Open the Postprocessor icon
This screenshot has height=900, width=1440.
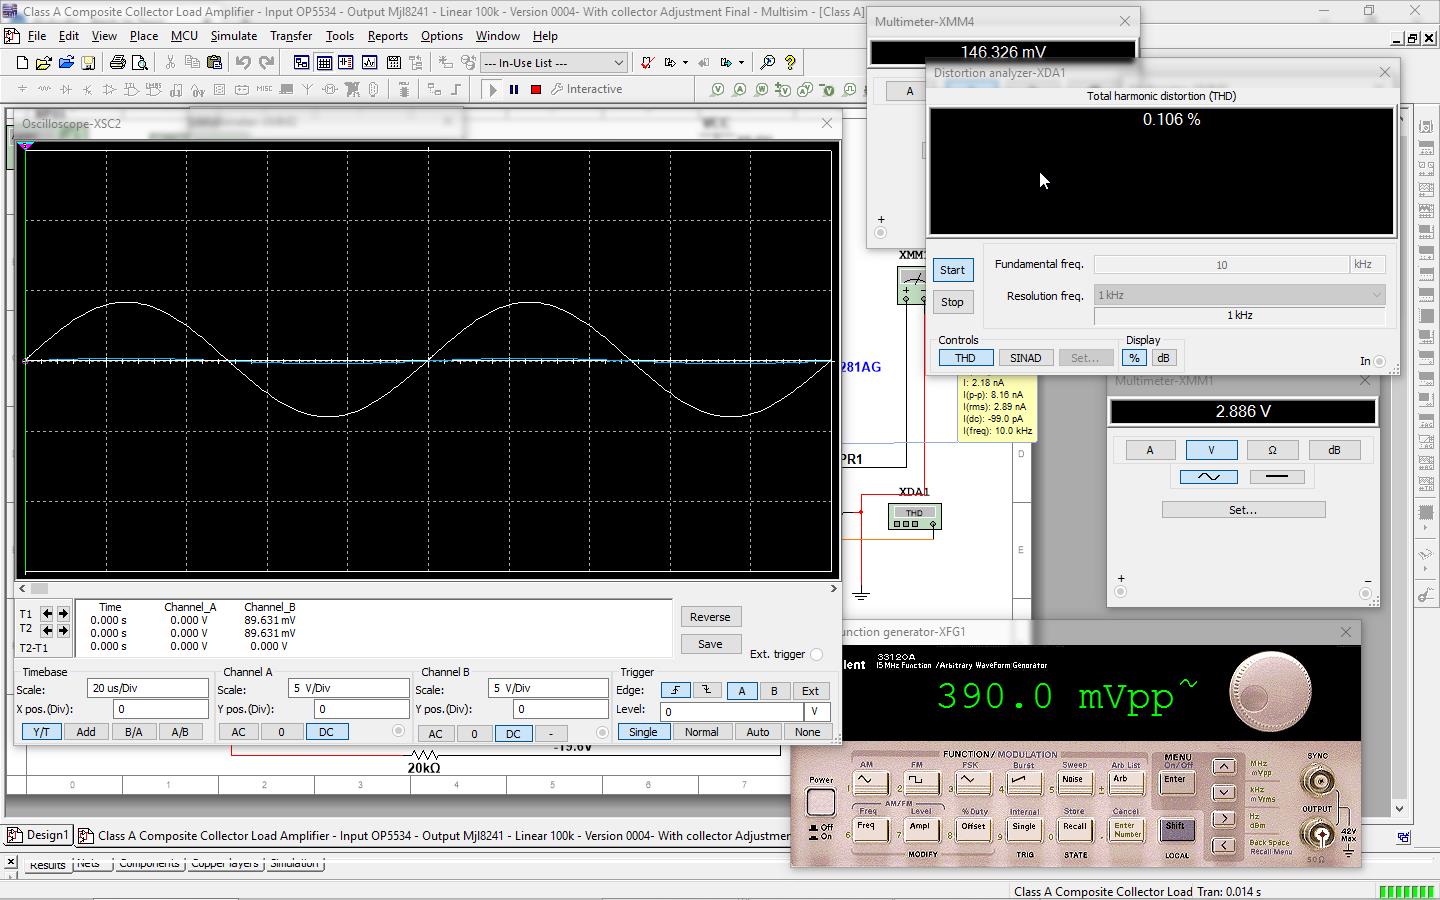pos(393,62)
